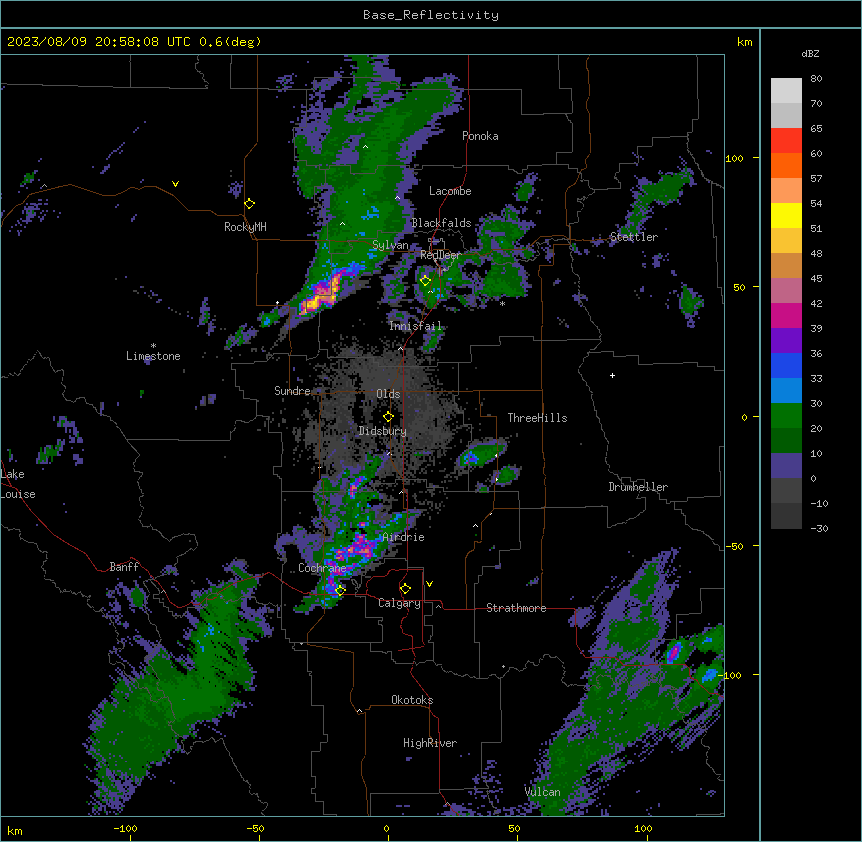The image size is (862, 842).
Task: Click the Lacombe town label
Action: click(450, 191)
